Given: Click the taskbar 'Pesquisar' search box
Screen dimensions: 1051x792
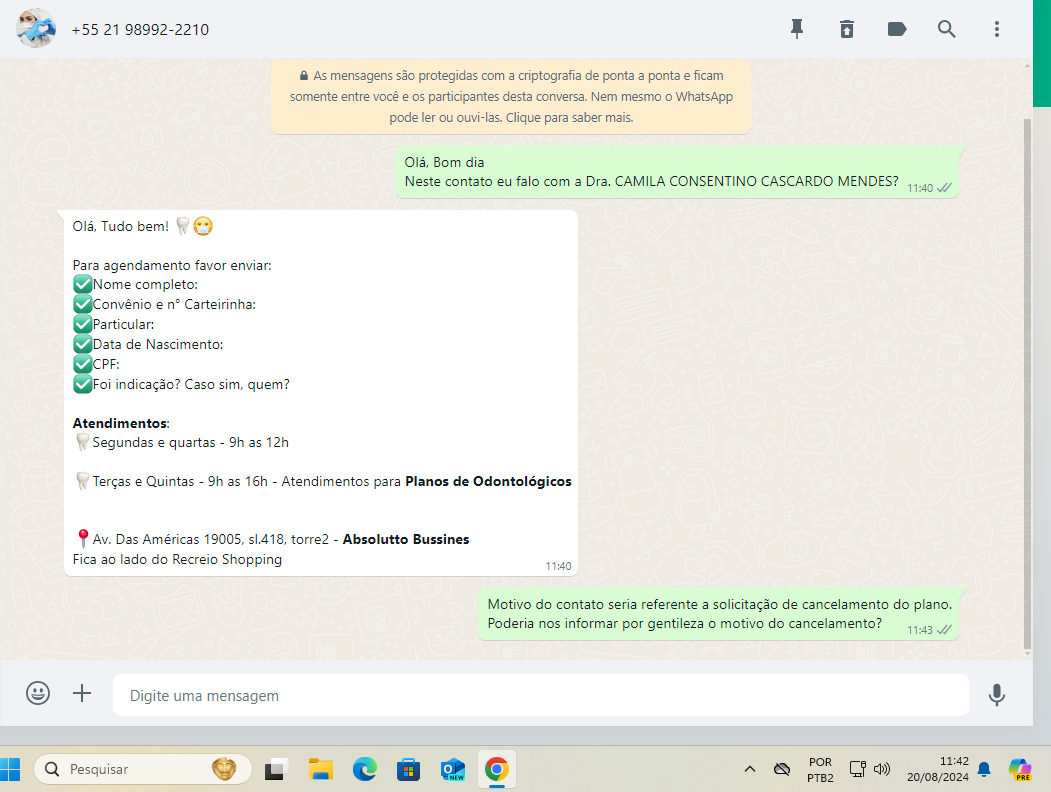Looking at the screenshot, I should [143, 769].
